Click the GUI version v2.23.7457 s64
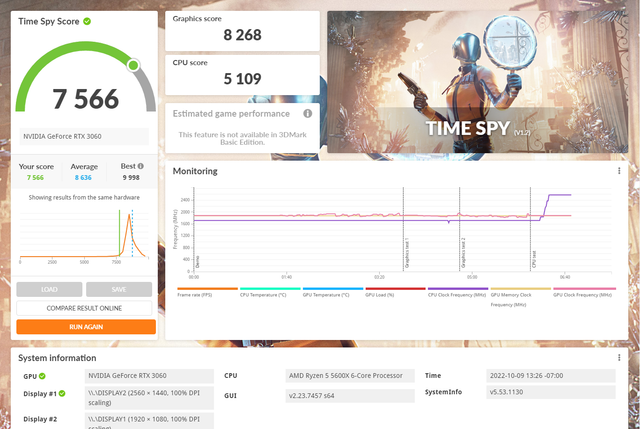Image resolution: width=640 pixels, height=429 pixels. [350, 396]
